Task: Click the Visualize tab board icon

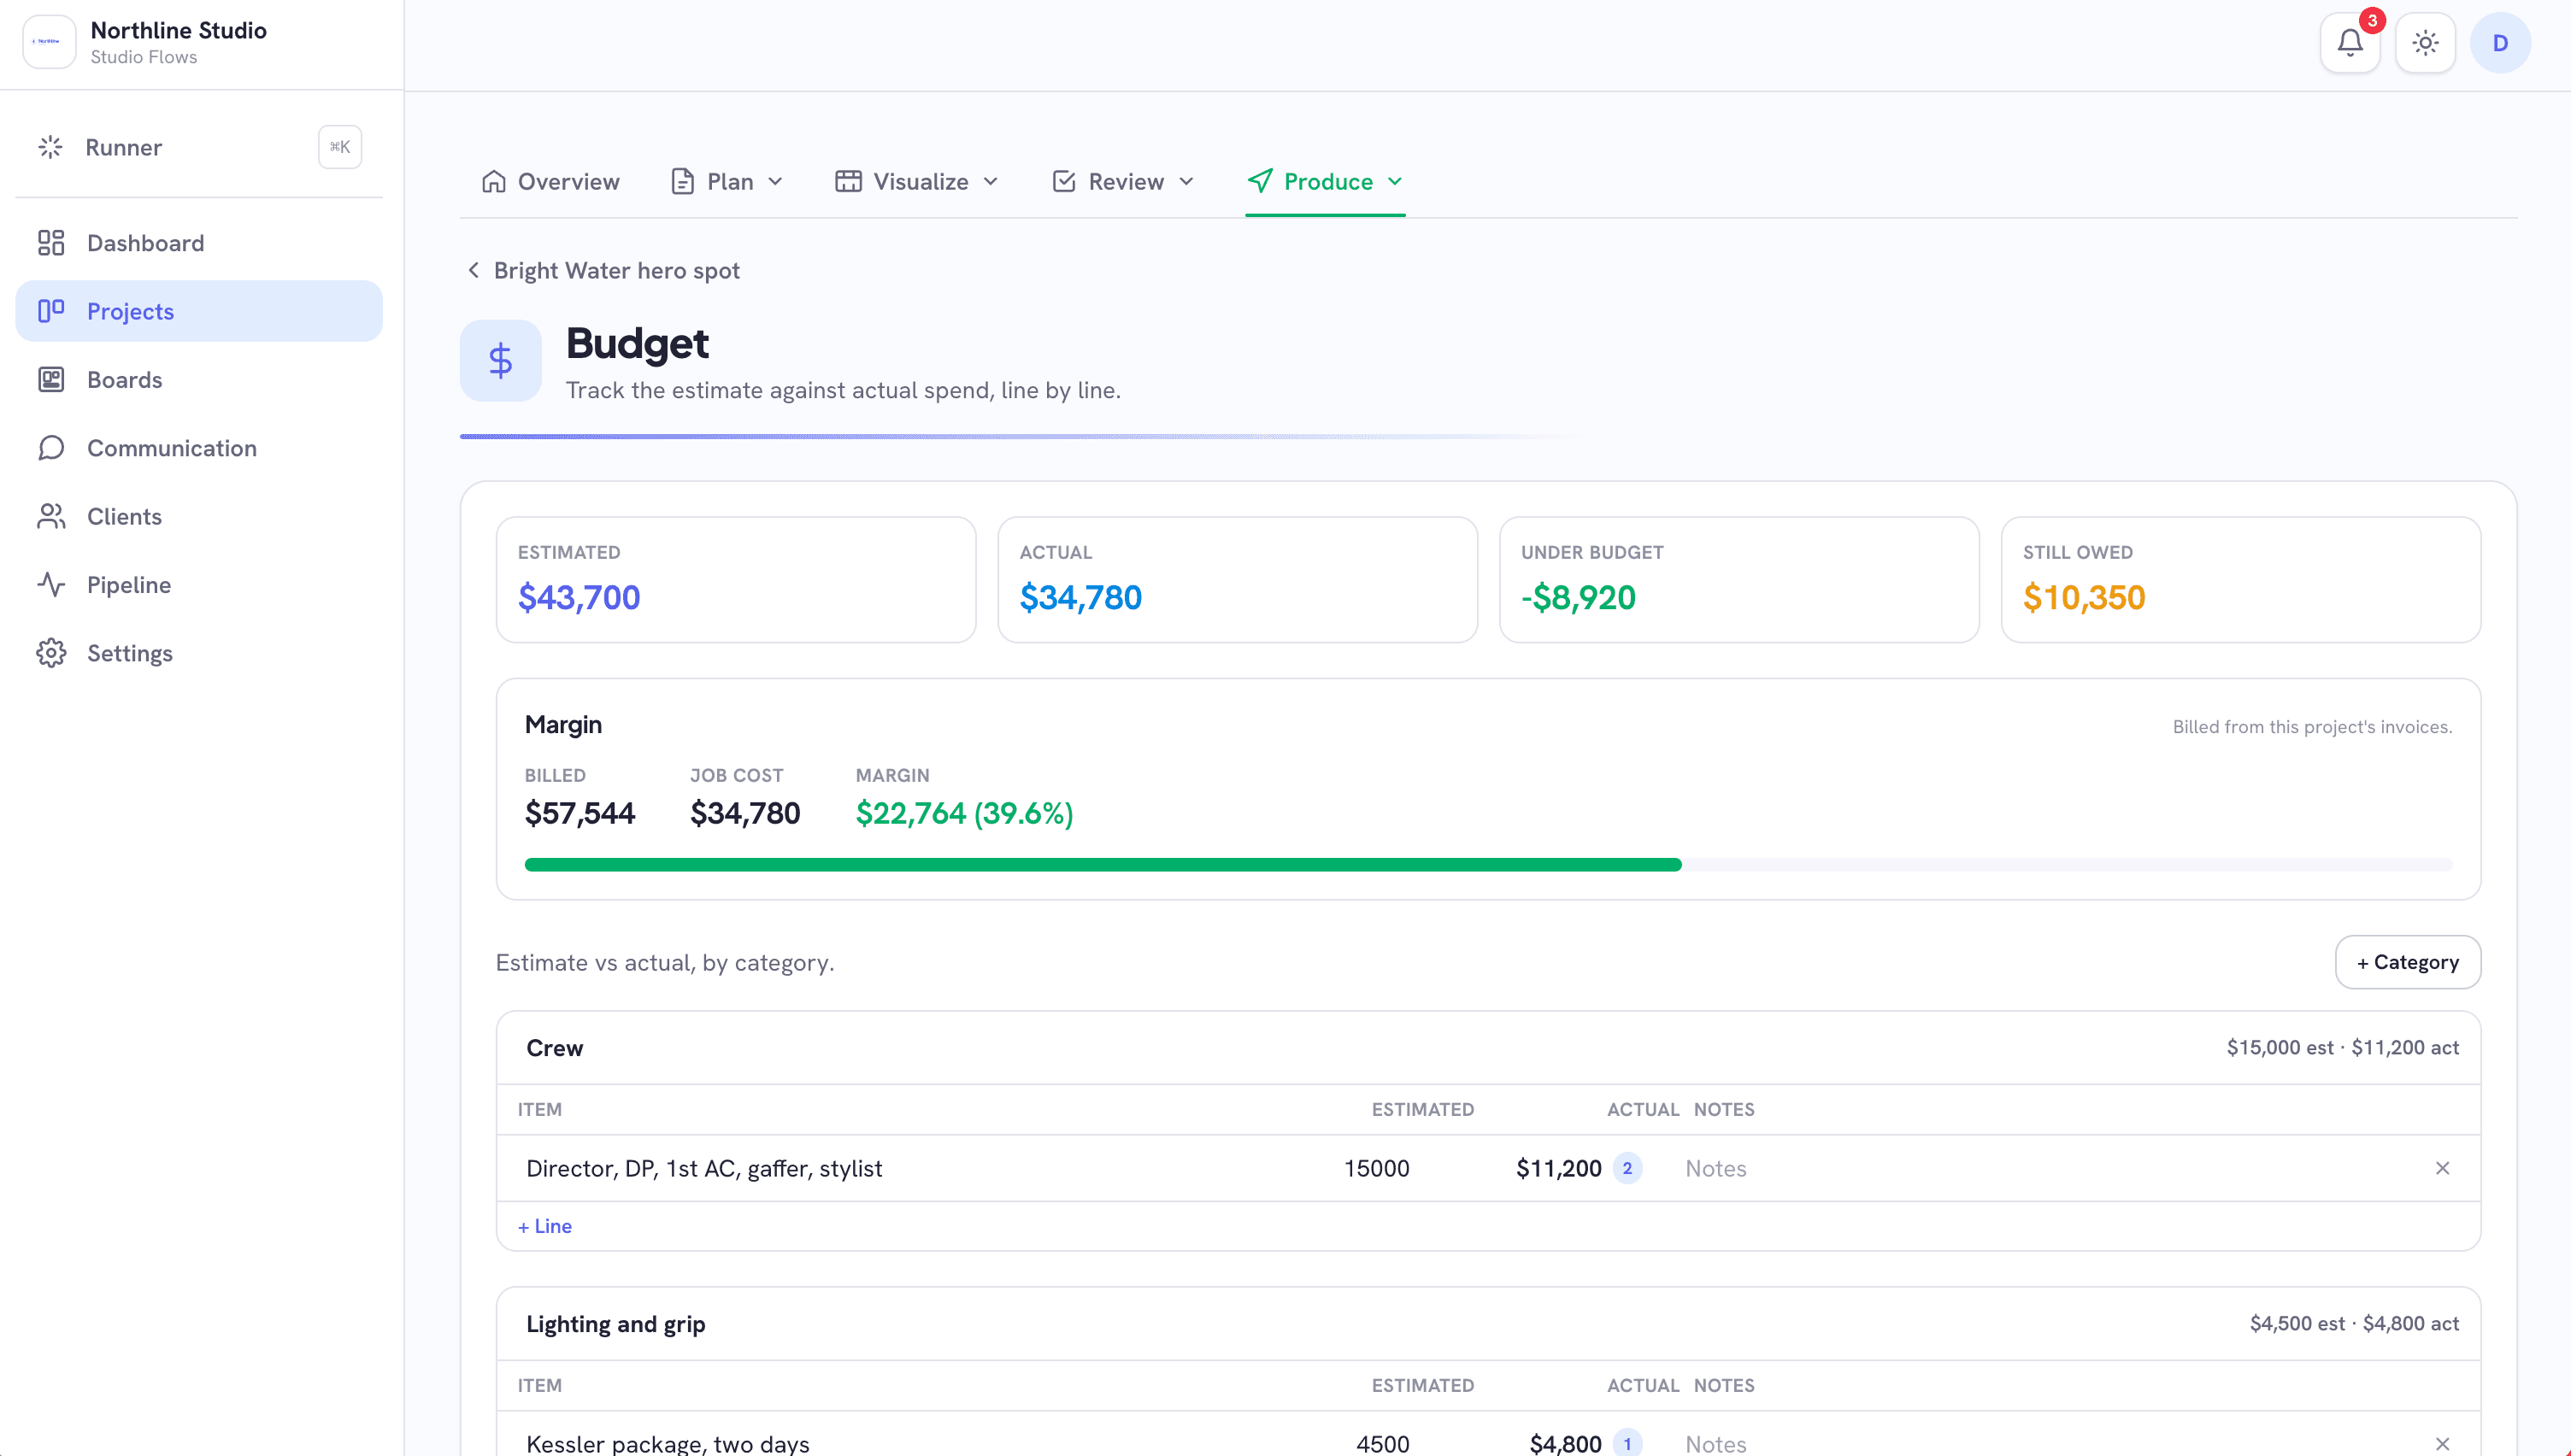Action: coord(848,181)
